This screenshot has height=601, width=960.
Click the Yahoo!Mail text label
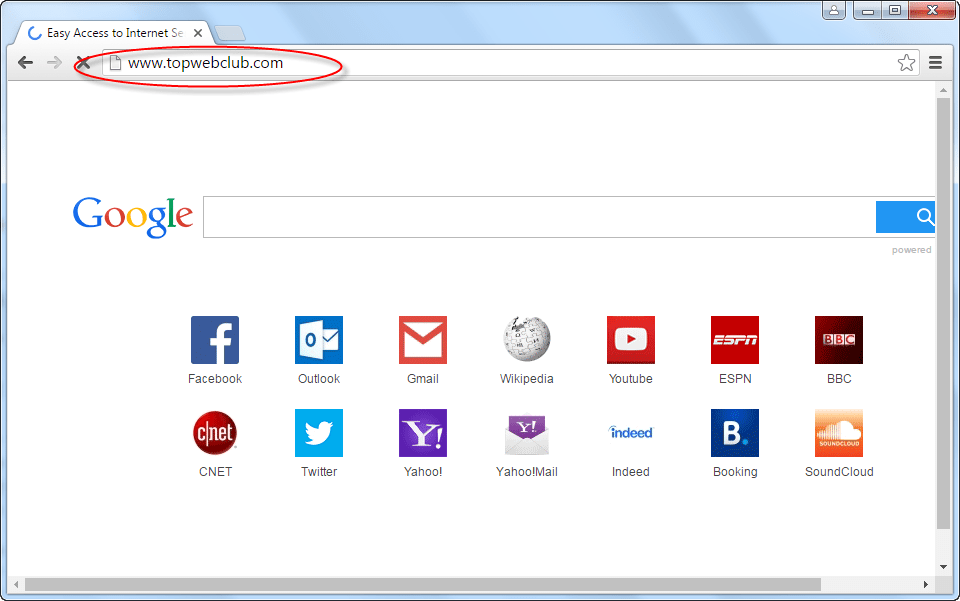pos(527,472)
